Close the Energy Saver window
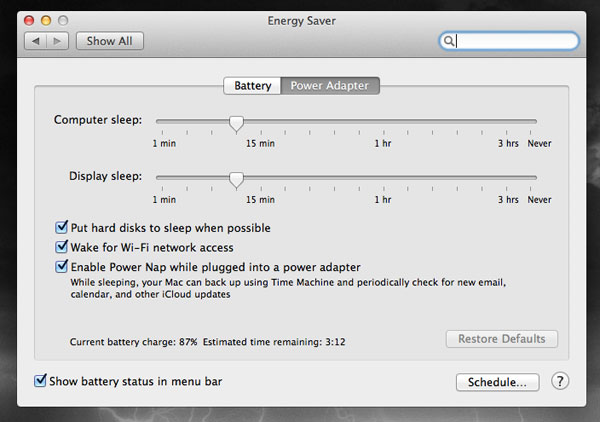Screen dimensions: 600x422 pyautogui.click(x=29, y=20)
